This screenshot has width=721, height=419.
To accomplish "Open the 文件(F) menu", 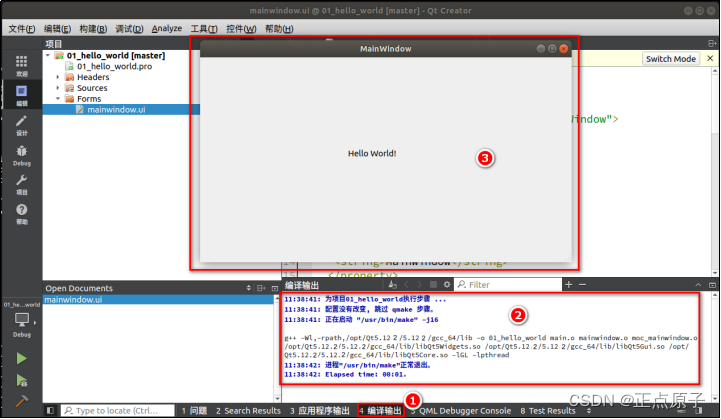I will coord(22,29).
